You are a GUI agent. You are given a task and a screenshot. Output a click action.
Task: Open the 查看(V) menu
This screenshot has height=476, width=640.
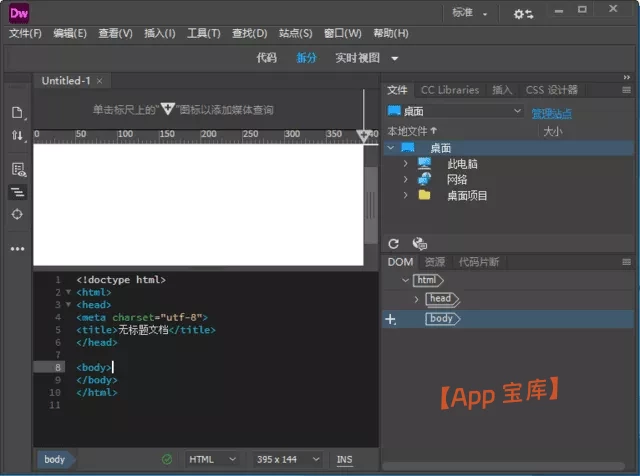click(116, 33)
